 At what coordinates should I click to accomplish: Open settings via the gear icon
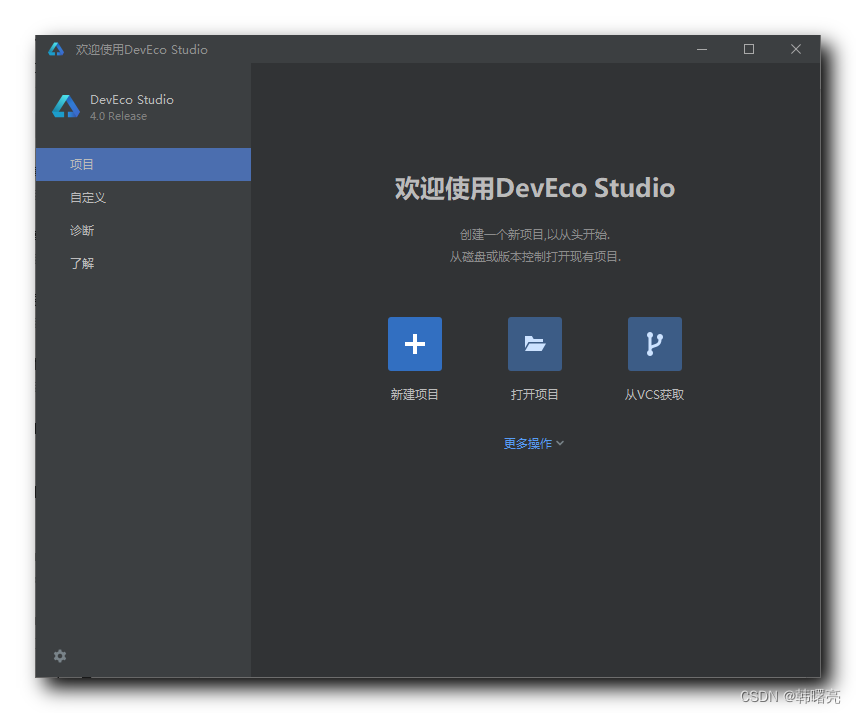click(60, 656)
